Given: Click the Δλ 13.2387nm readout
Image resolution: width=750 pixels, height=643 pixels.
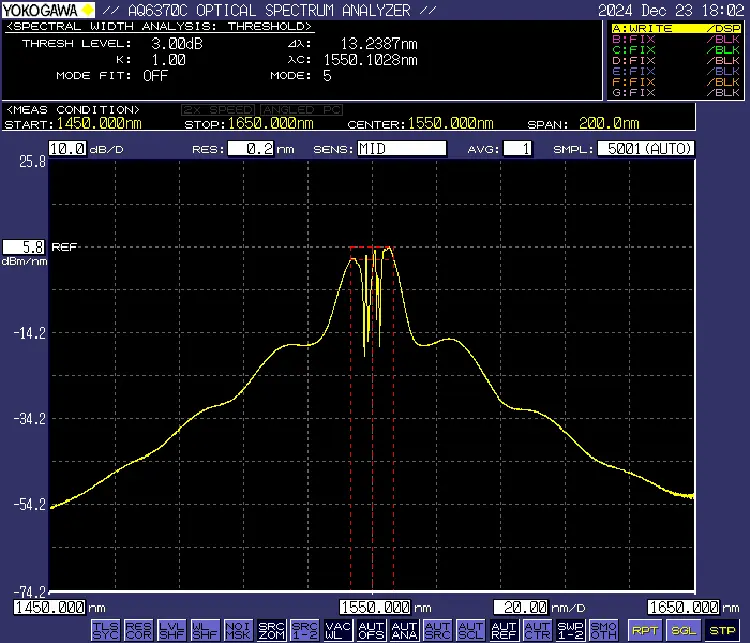Looking at the screenshot, I should [379, 44].
